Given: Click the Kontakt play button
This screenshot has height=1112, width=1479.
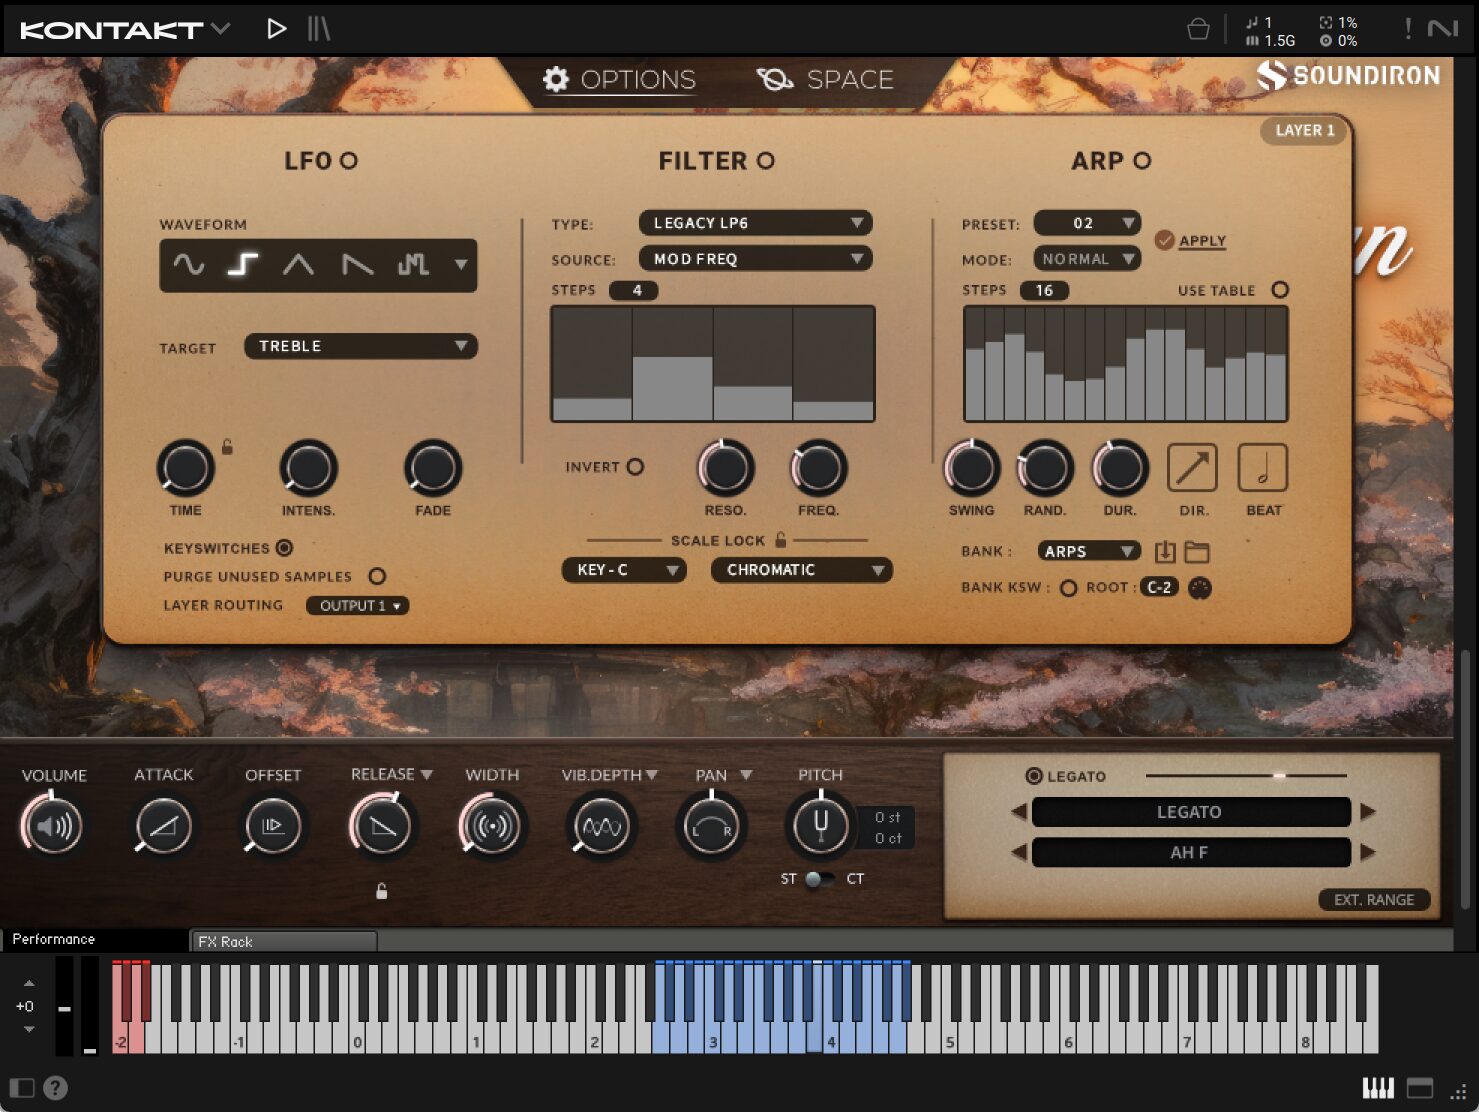Looking at the screenshot, I should coord(276,29).
